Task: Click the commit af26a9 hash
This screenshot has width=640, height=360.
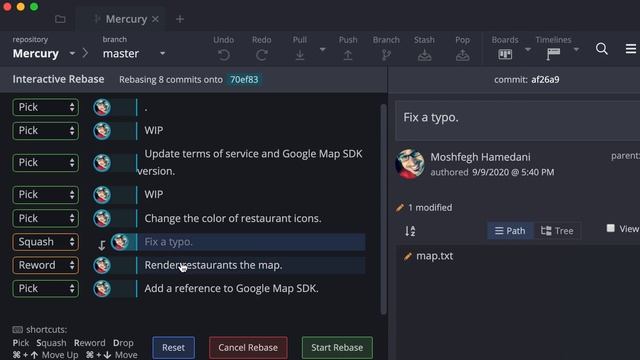Action: [545, 80]
